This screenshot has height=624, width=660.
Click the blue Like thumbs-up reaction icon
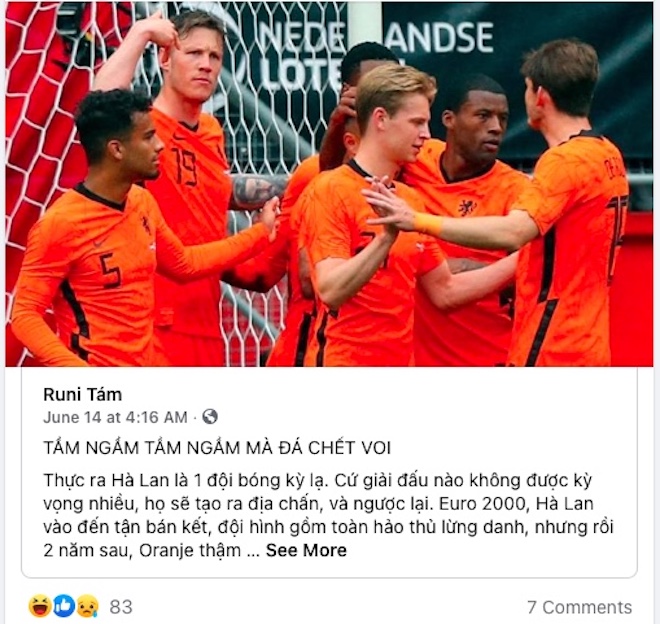tap(64, 606)
